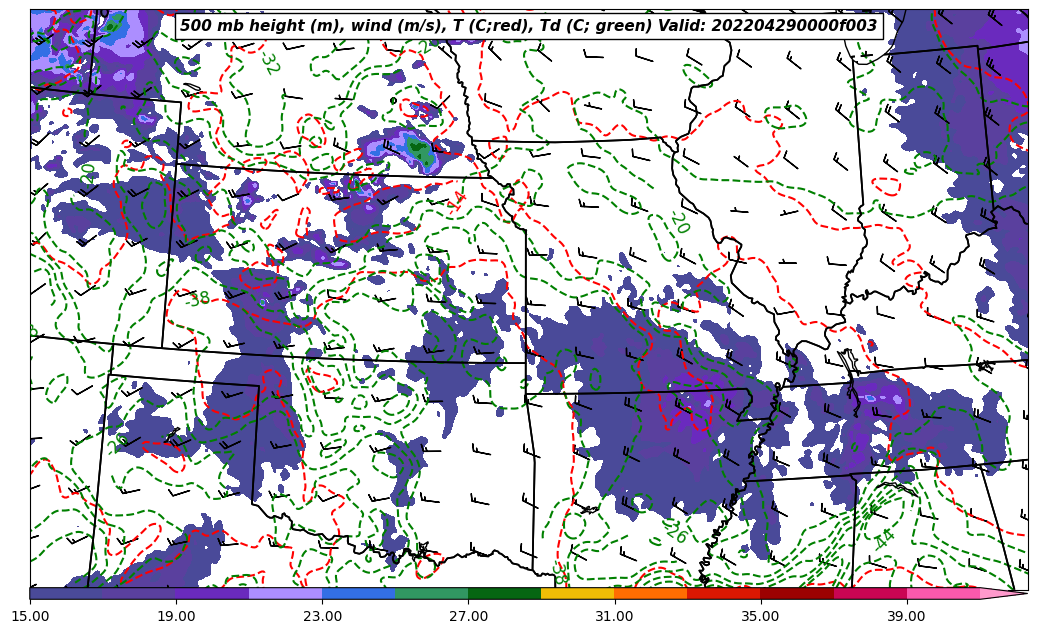Click the orange colorbar segment

650,593
